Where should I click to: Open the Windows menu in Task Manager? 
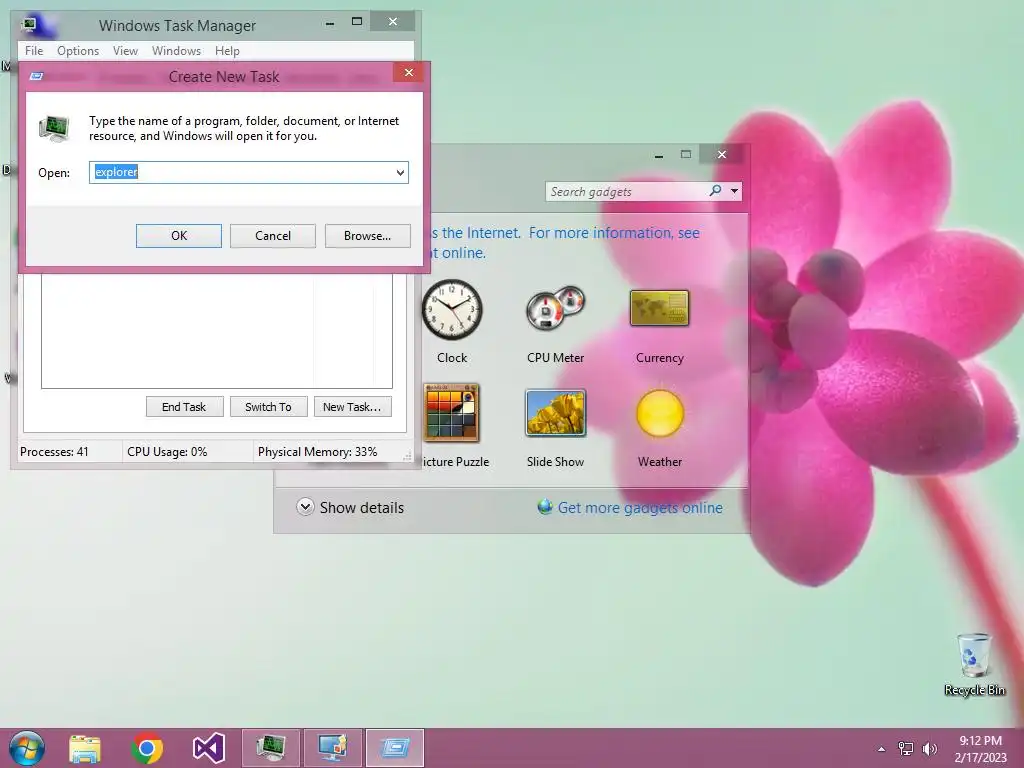[x=176, y=50]
